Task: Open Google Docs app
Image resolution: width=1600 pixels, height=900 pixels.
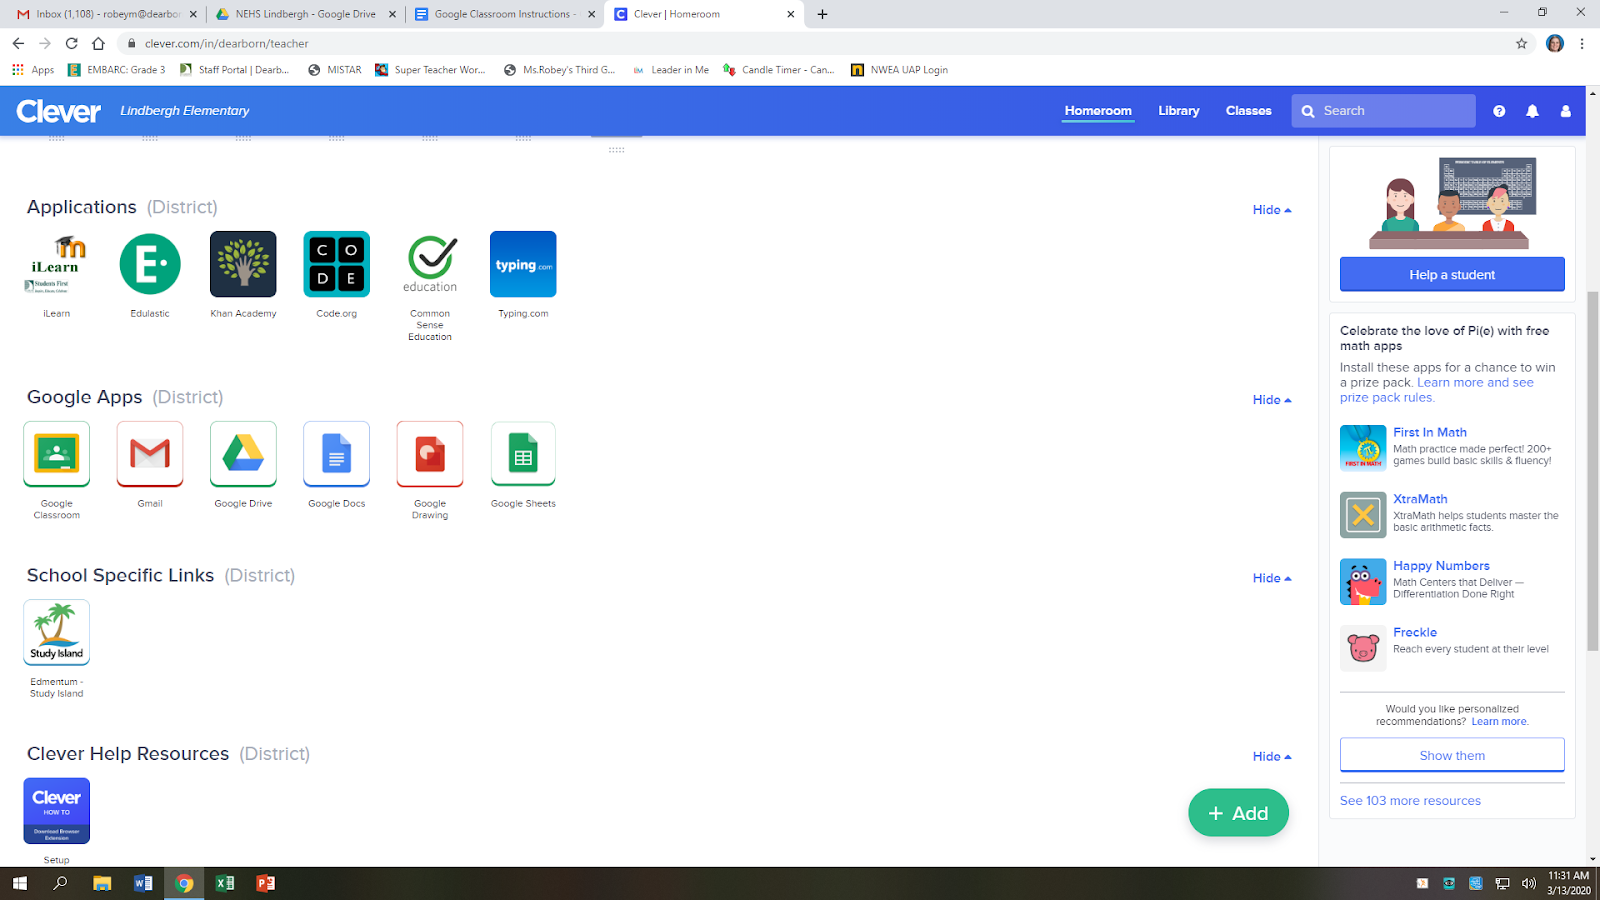Action: click(x=337, y=454)
